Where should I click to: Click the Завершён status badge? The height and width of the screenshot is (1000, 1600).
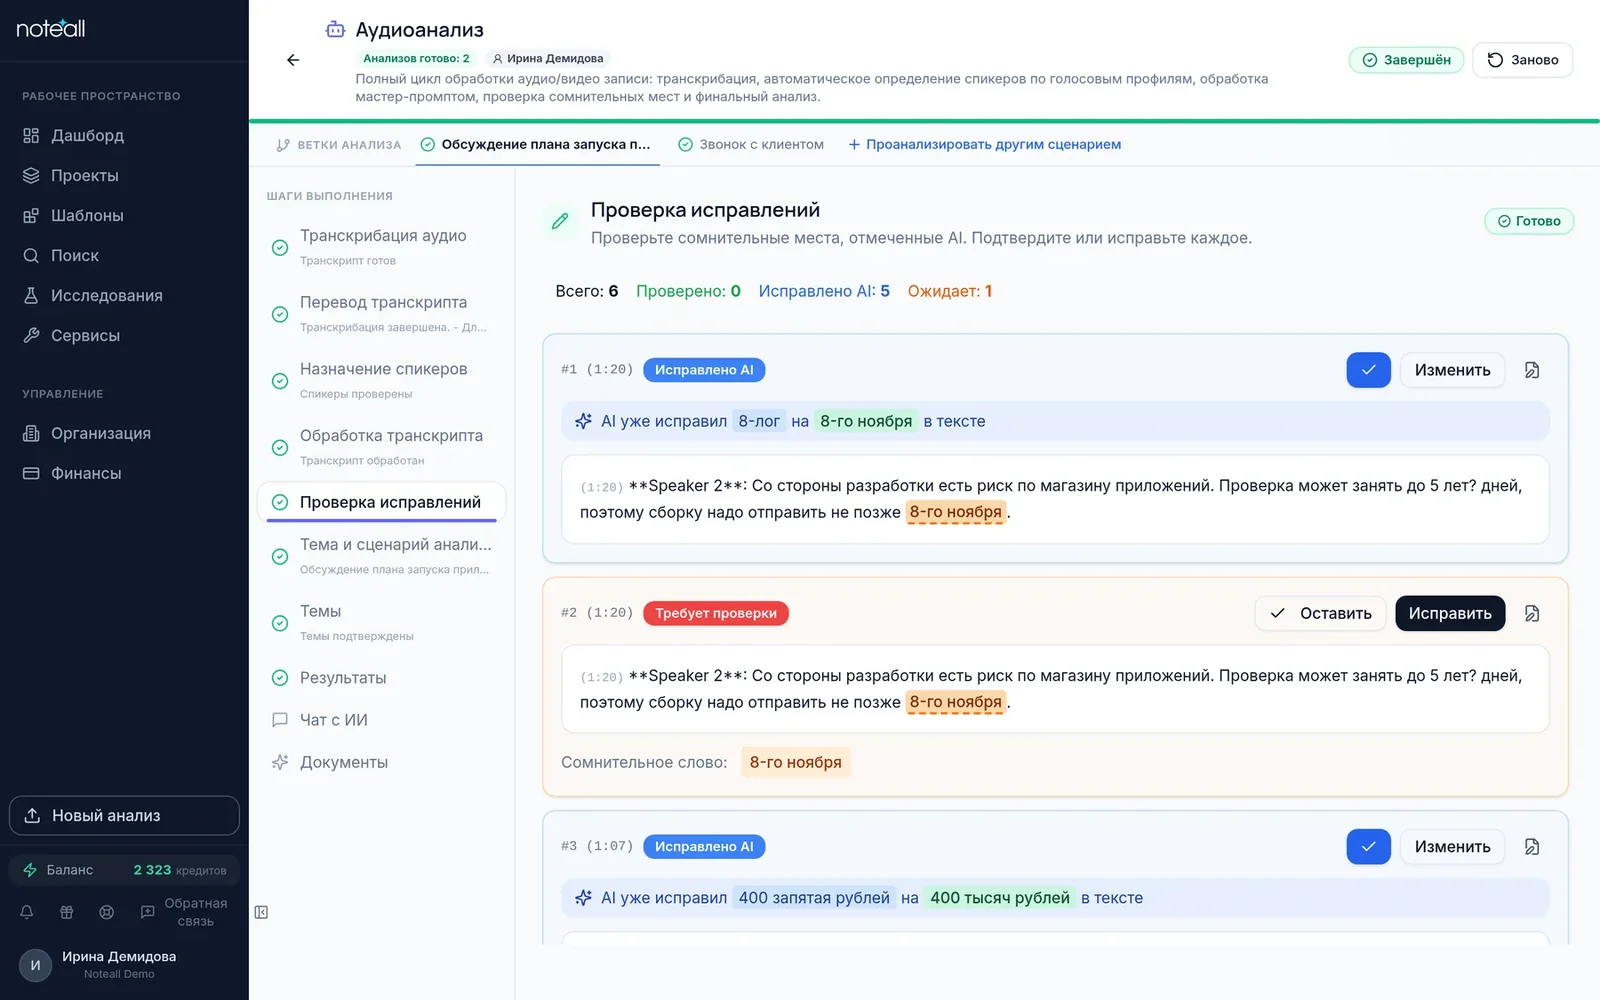click(1406, 60)
